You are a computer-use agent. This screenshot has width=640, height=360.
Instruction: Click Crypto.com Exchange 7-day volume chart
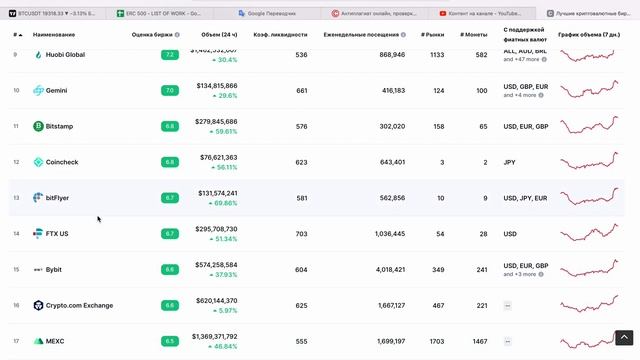click(x=589, y=304)
